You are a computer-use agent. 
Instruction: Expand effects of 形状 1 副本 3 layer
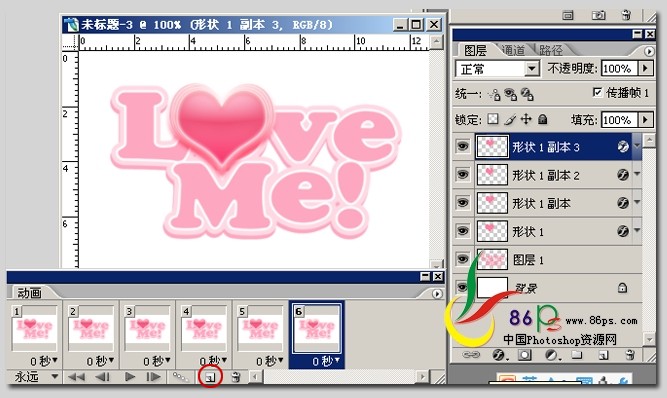(637, 146)
